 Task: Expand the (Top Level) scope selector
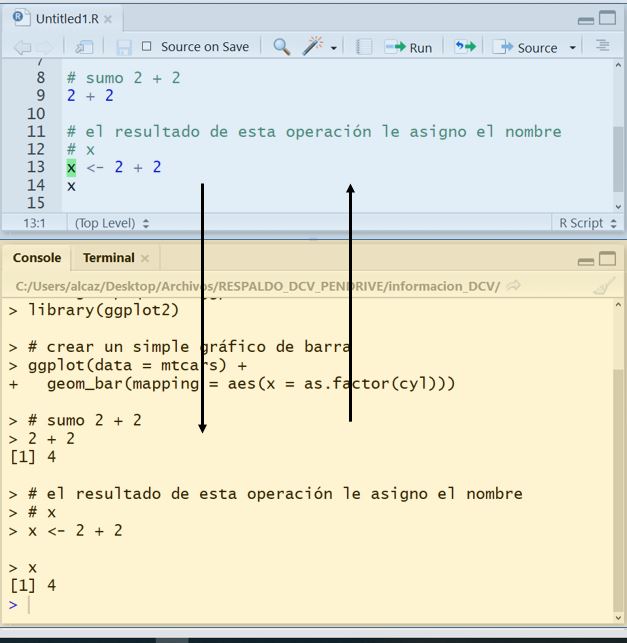111,223
